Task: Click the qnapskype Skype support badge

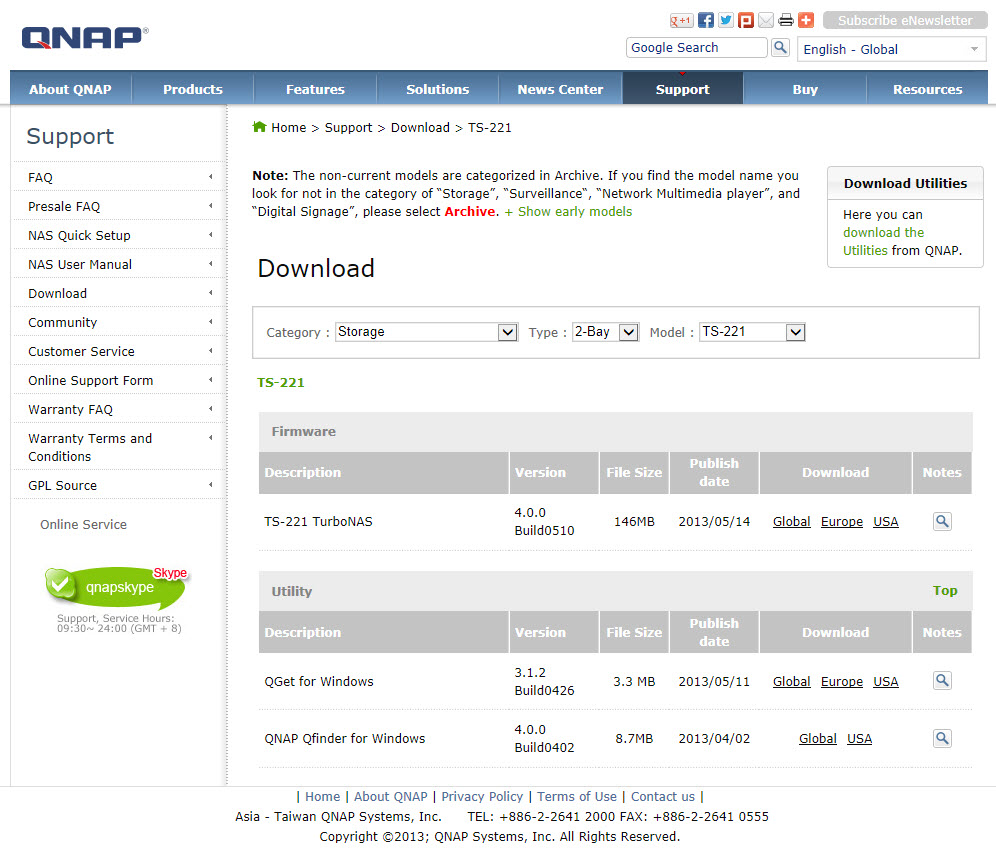Action: [116, 586]
